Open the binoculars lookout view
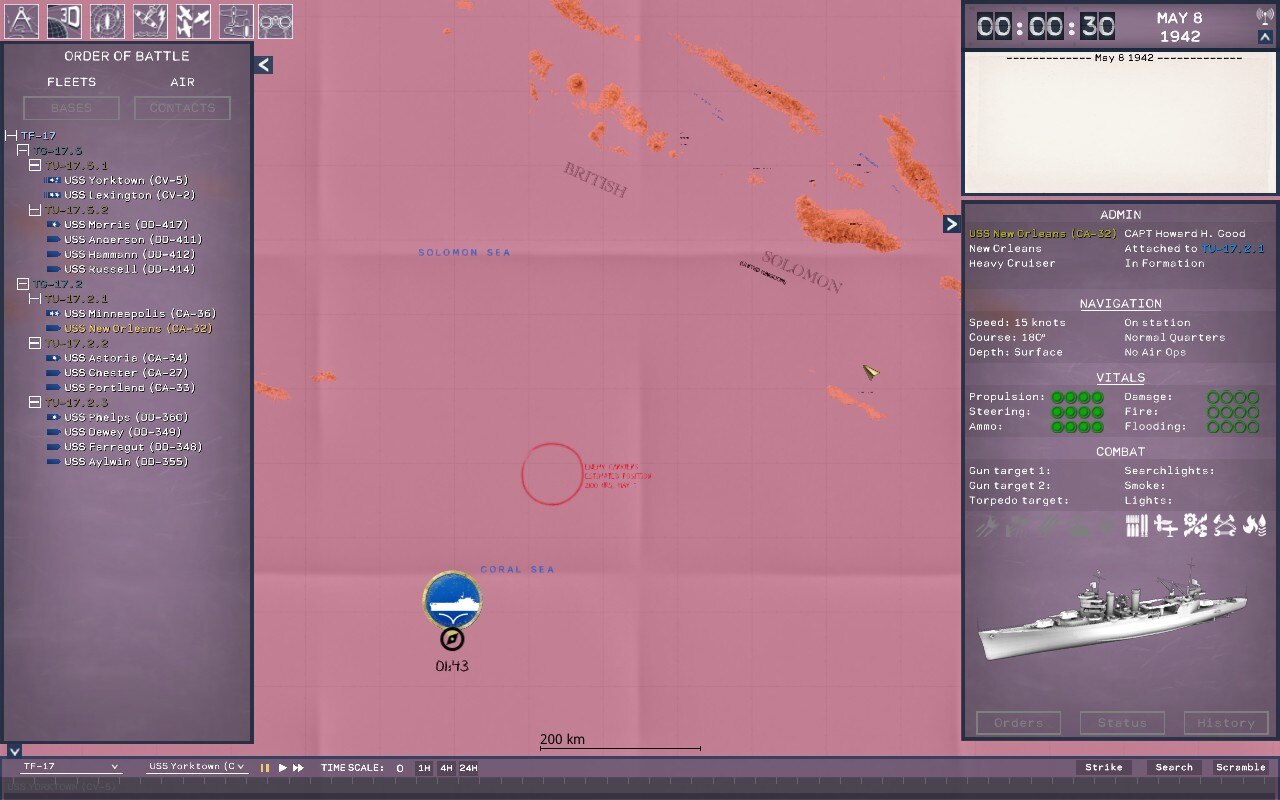1280x800 pixels. (x=276, y=20)
